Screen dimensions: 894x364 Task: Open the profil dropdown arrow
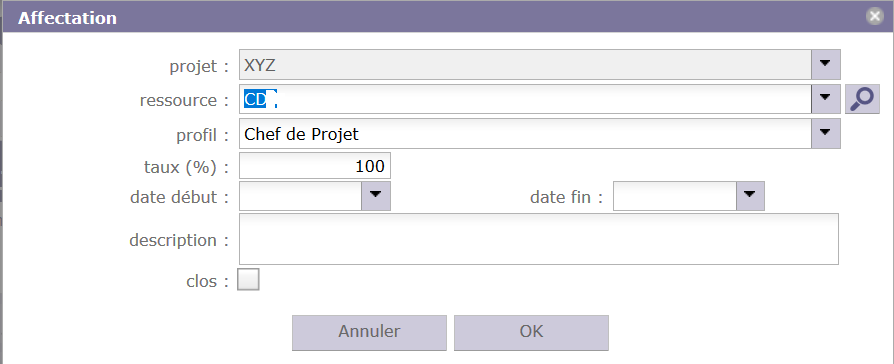tap(826, 134)
